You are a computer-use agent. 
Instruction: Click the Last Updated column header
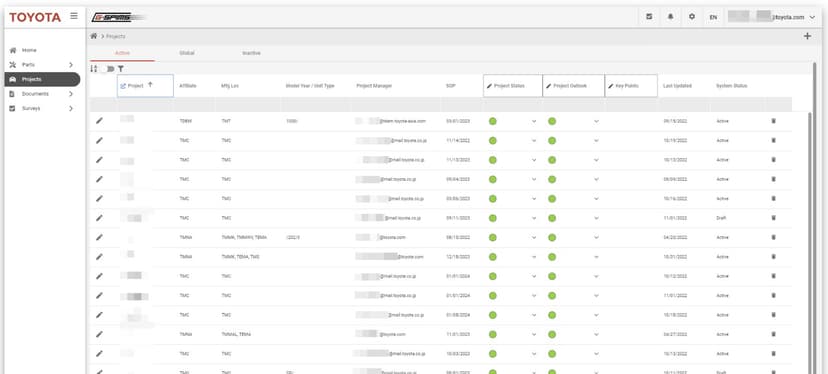678,86
